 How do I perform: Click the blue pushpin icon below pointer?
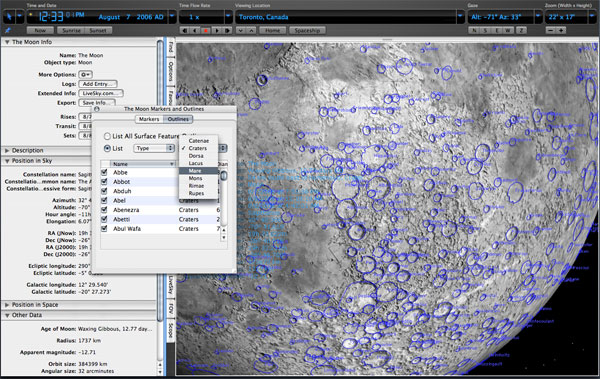(x=8, y=30)
